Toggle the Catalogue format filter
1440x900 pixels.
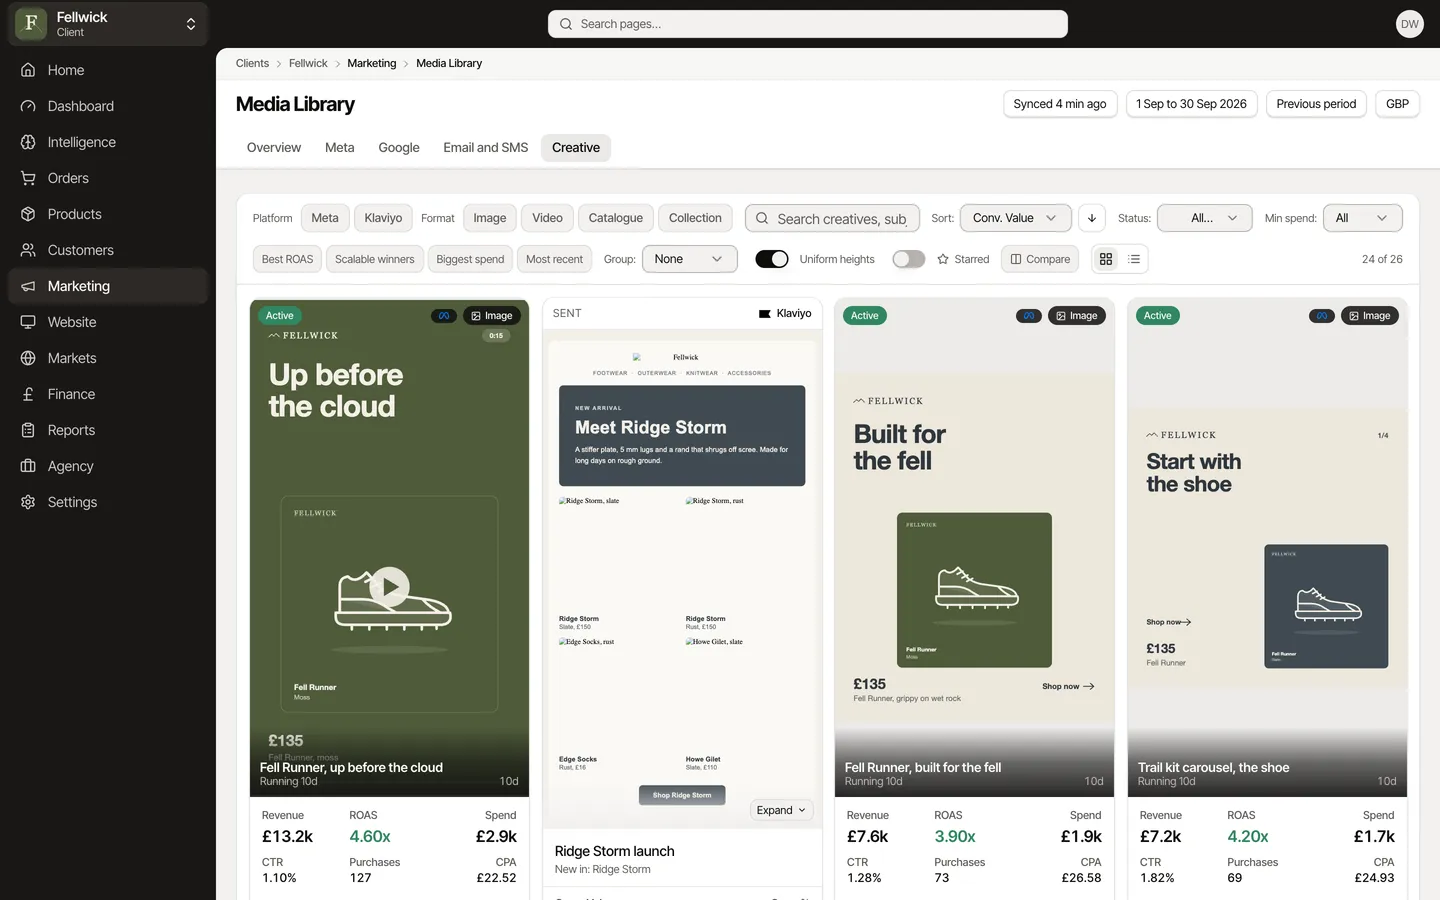click(616, 218)
